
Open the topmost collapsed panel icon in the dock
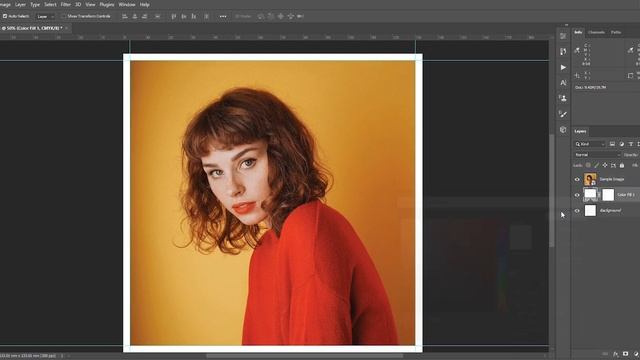(x=563, y=36)
